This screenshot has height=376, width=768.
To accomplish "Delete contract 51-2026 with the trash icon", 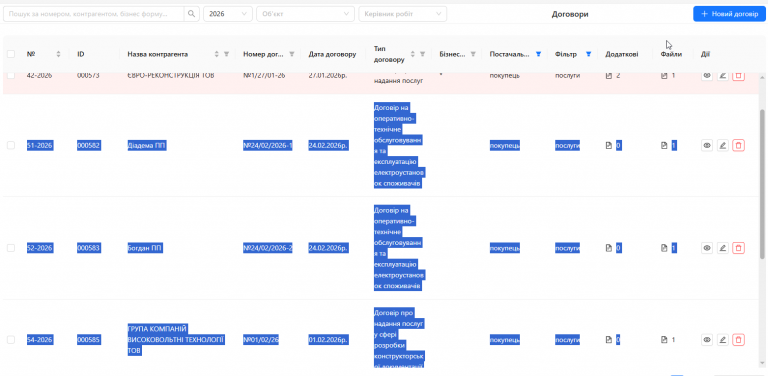I will pyautogui.click(x=739, y=145).
